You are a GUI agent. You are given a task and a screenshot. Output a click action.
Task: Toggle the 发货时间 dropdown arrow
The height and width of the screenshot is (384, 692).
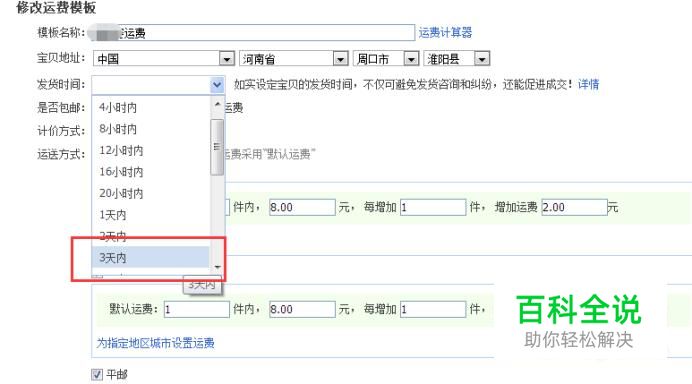217,84
